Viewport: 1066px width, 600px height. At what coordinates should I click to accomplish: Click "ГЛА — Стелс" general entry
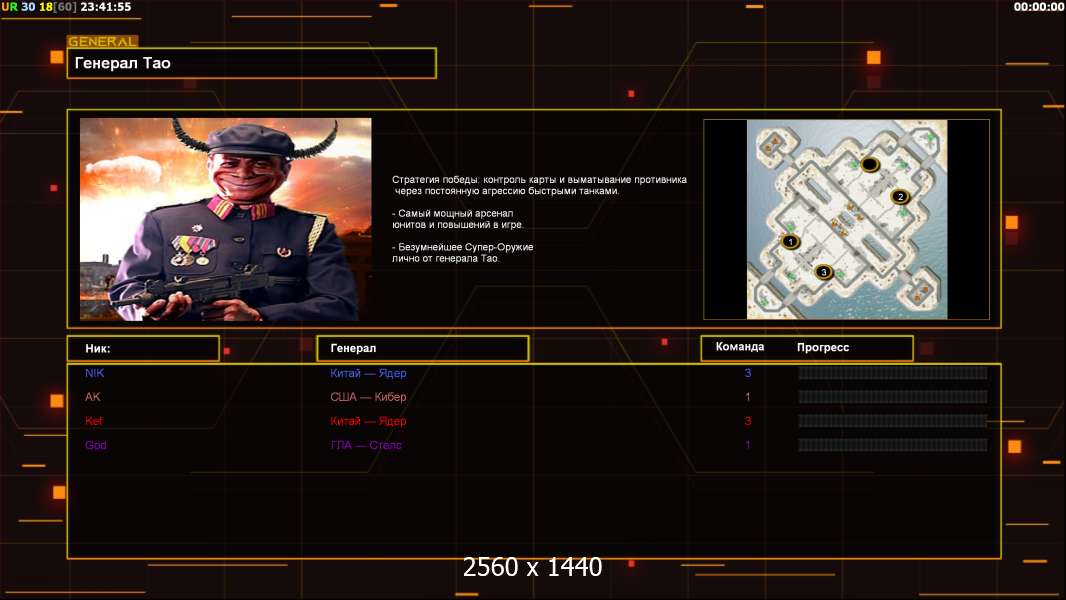pos(366,445)
